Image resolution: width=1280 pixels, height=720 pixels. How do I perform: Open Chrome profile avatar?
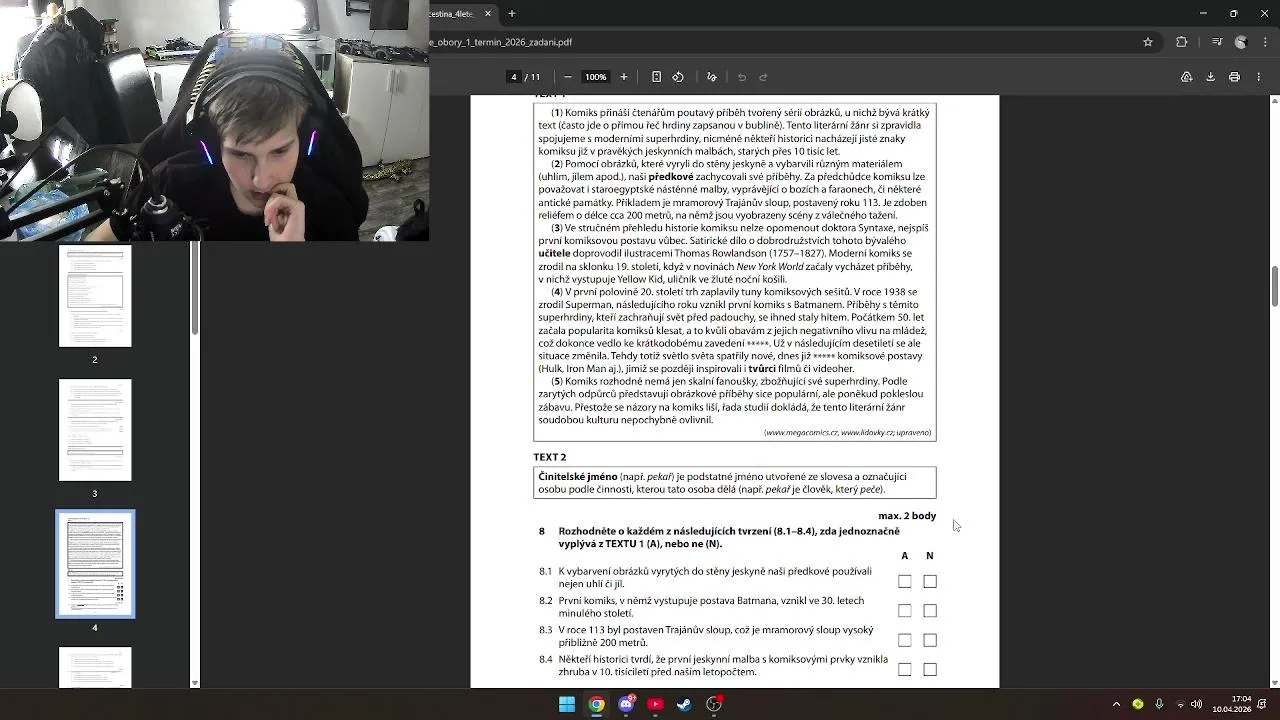[1241, 42]
